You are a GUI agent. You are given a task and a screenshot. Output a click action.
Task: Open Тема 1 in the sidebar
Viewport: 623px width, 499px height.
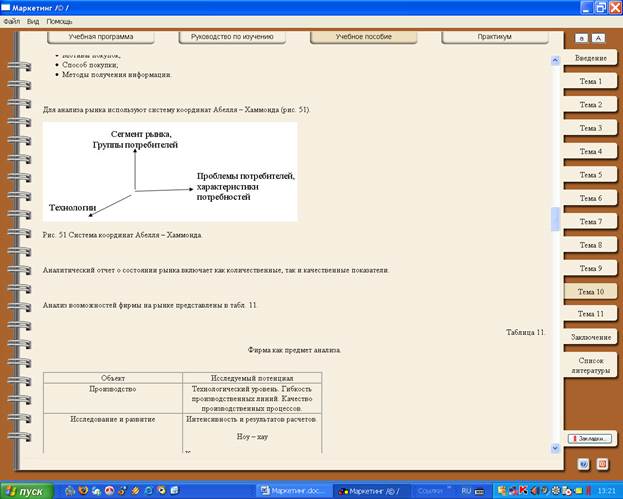tap(590, 81)
